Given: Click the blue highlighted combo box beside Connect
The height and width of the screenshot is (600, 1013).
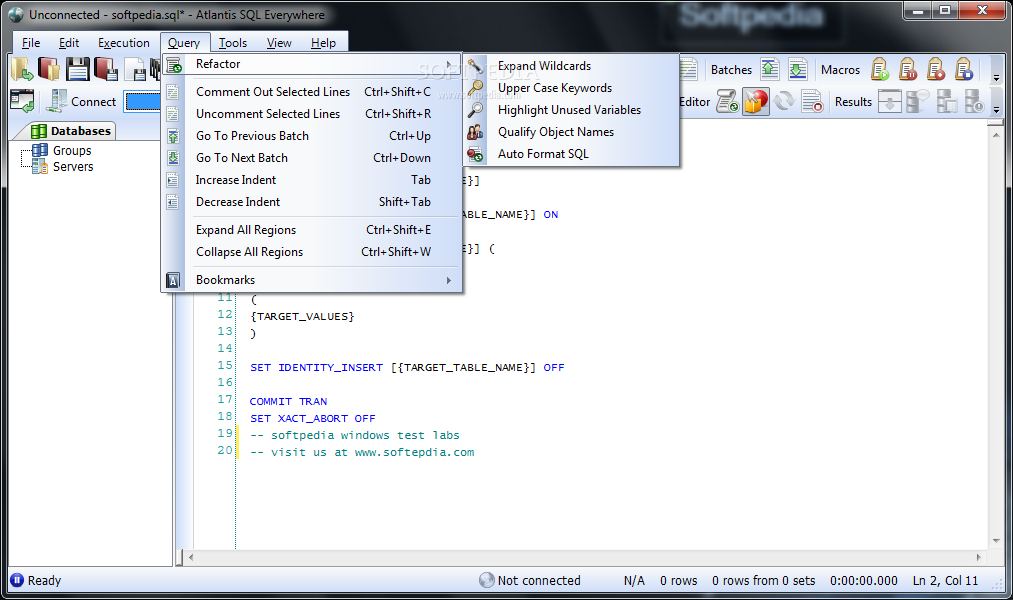Looking at the screenshot, I should tap(143, 101).
